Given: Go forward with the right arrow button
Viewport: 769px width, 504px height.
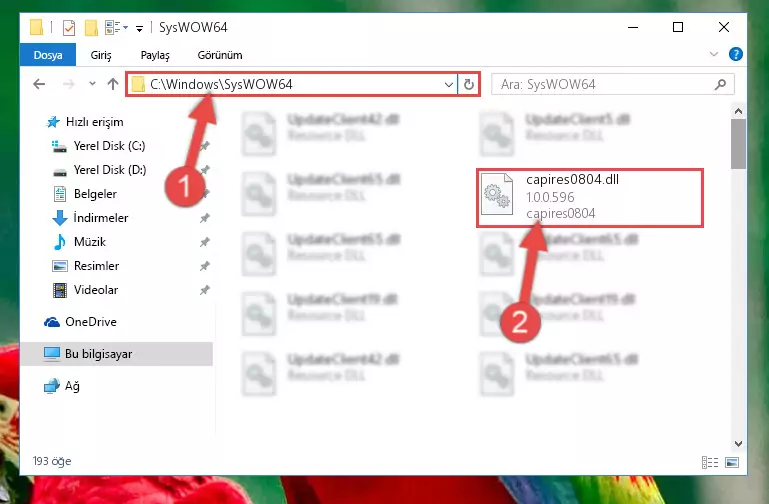Looking at the screenshot, I should pyautogui.click(x=69, y=84).
